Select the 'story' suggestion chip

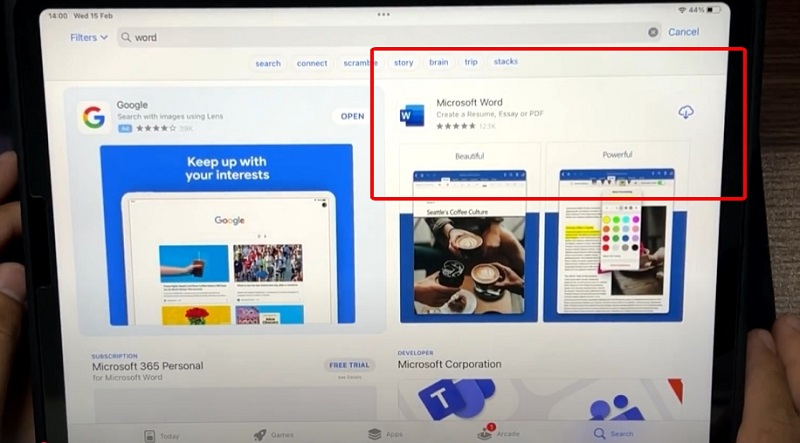(x=403, y=62)
